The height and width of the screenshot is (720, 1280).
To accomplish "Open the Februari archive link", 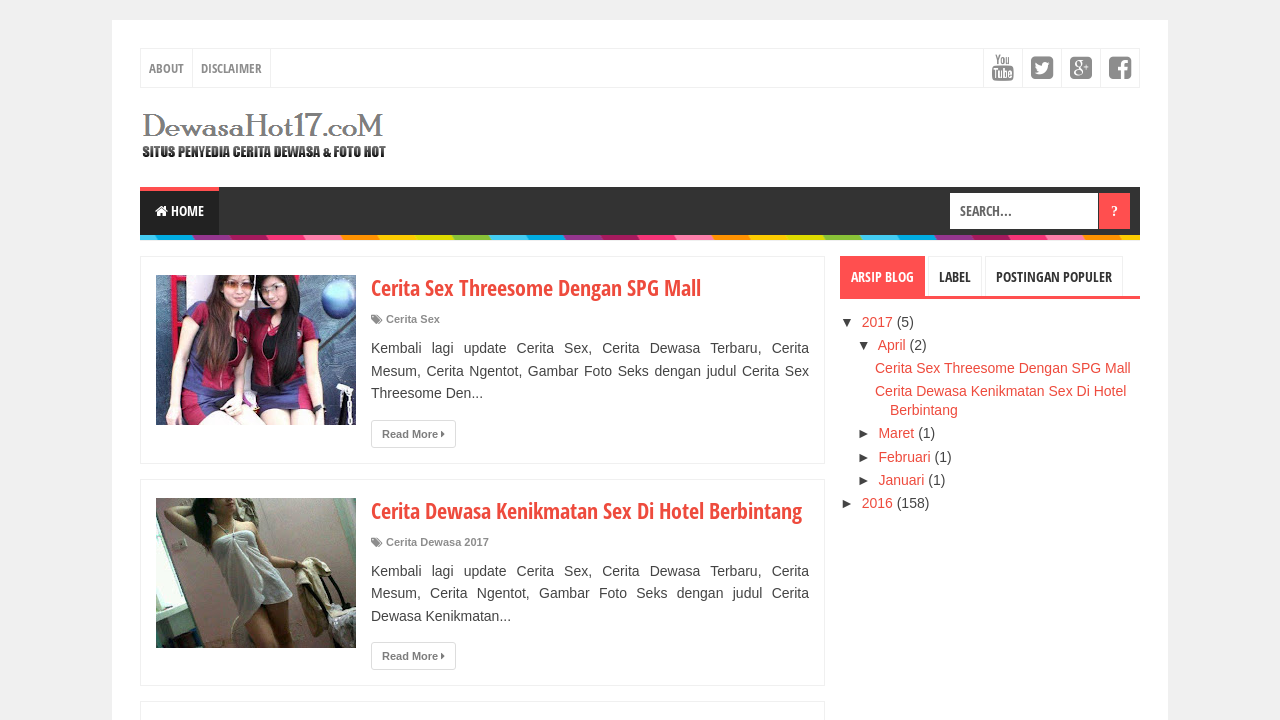I will [x=905, y=457].
